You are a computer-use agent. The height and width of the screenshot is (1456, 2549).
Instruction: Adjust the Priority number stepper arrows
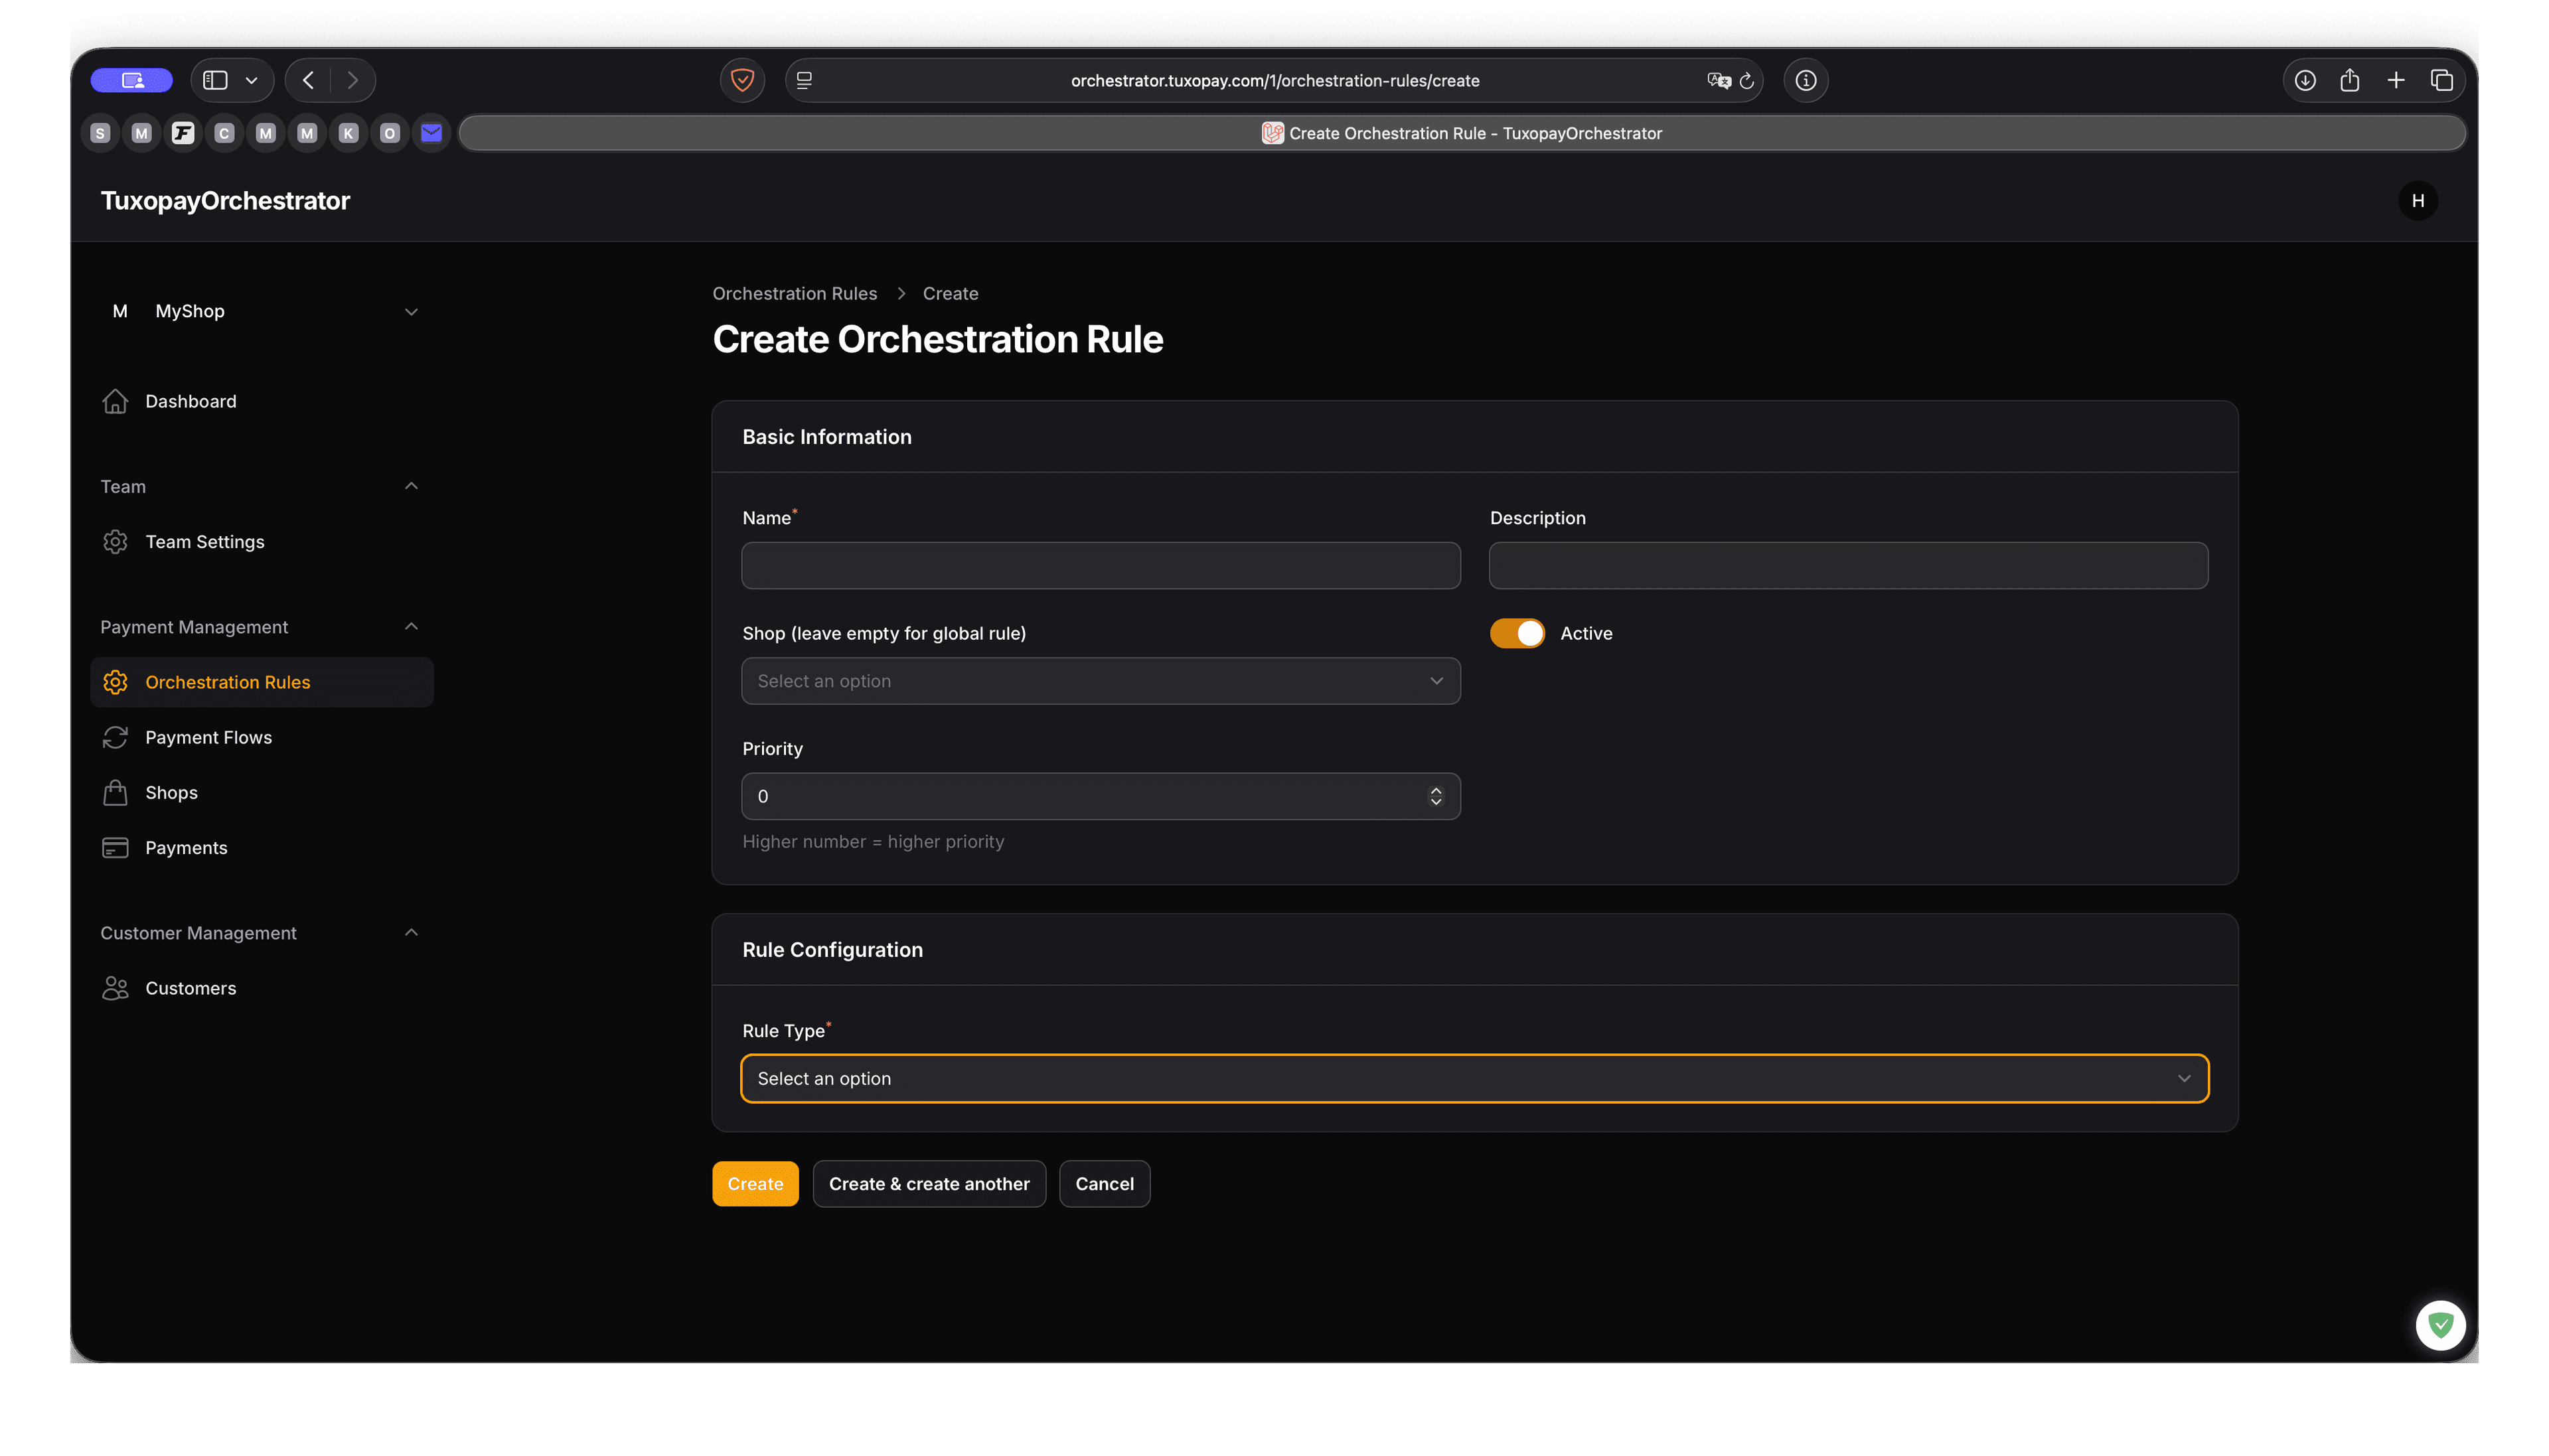1436,796
